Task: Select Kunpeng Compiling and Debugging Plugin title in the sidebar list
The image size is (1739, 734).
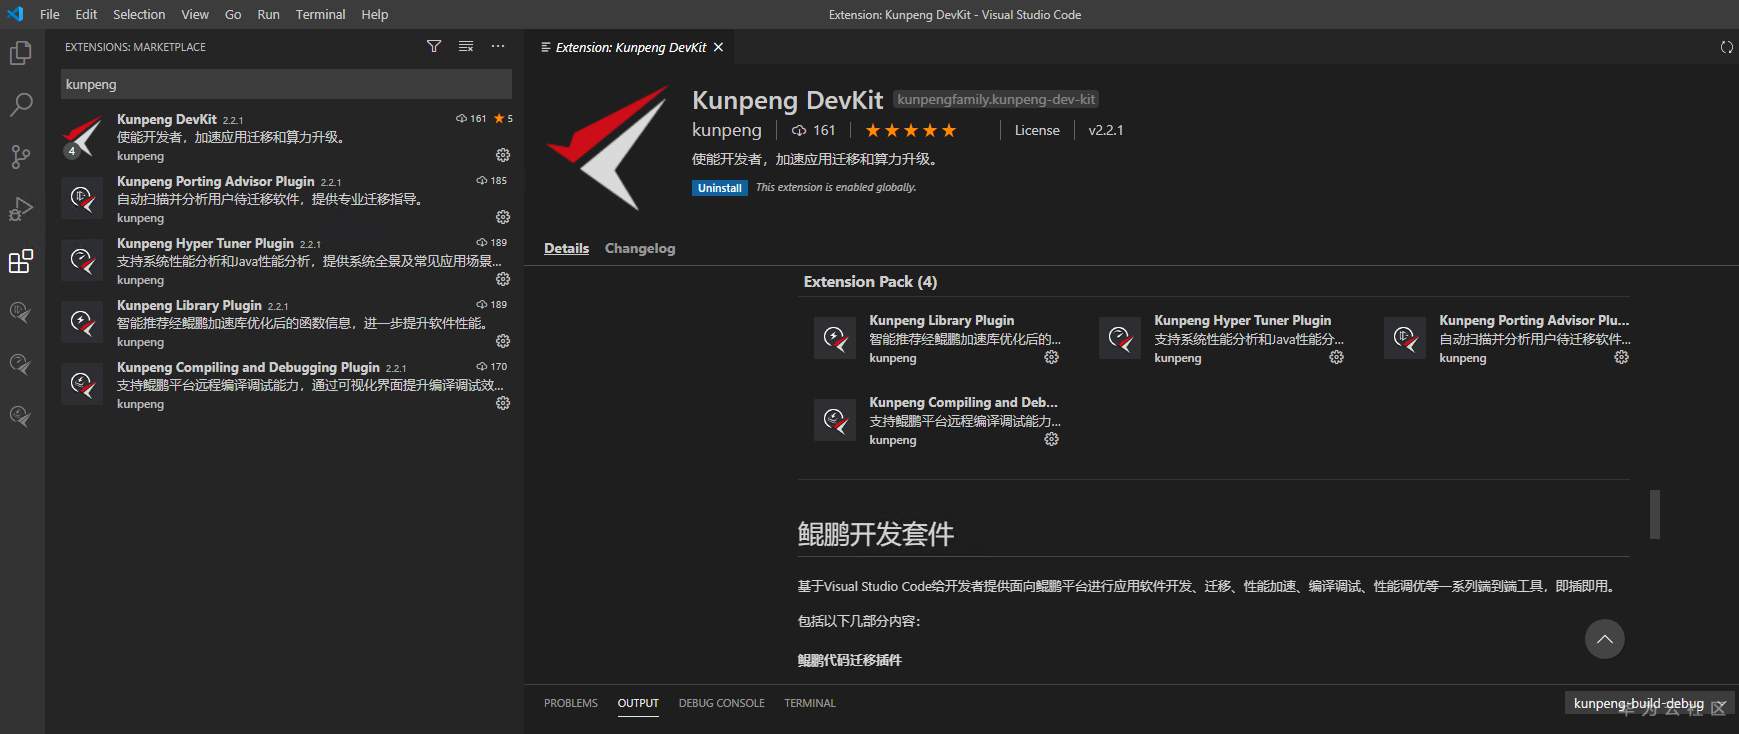Action: click(x=248, y=367)
